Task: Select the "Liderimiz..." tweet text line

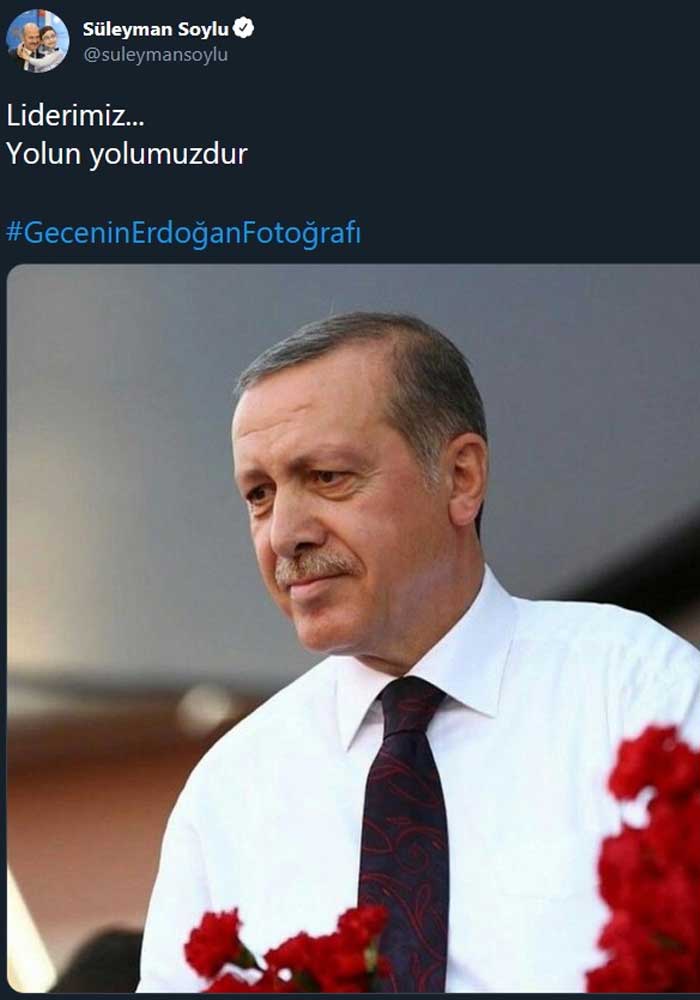Action: [75, 115]
